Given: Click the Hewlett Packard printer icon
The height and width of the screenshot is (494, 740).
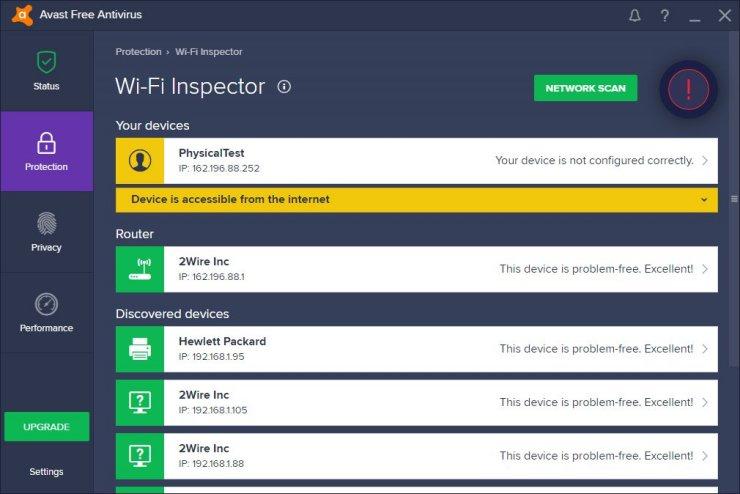Looking at the screenshot, I should [140, 349].
